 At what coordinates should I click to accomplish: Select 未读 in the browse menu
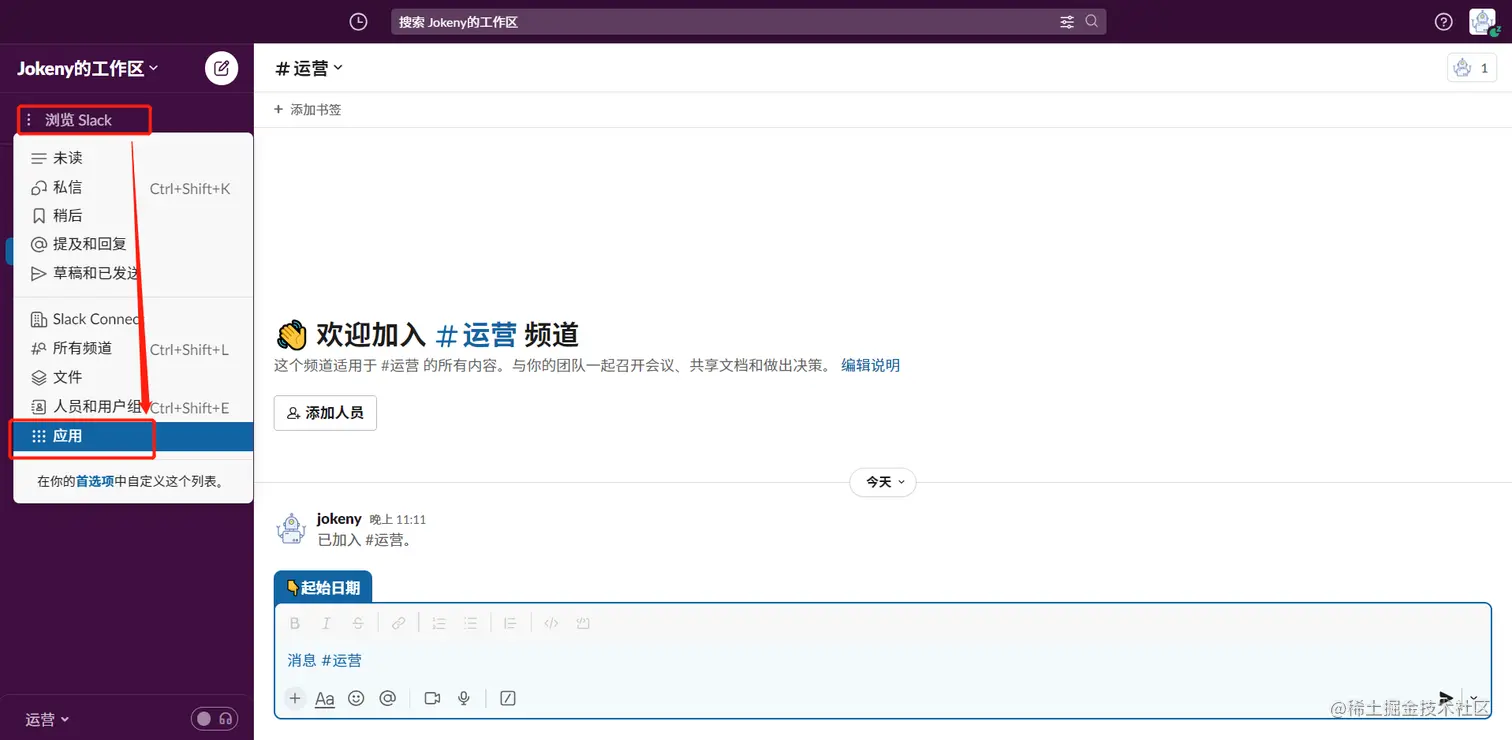click(x=132, y=158)
